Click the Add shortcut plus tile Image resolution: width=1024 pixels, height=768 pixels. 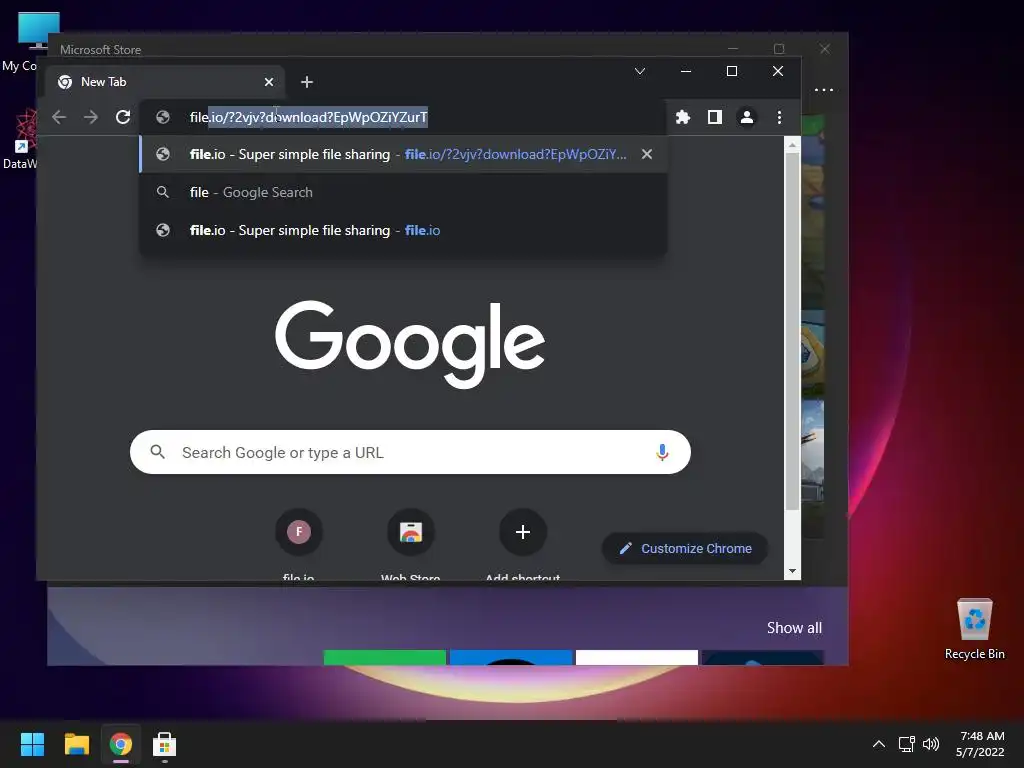[522, 532]
